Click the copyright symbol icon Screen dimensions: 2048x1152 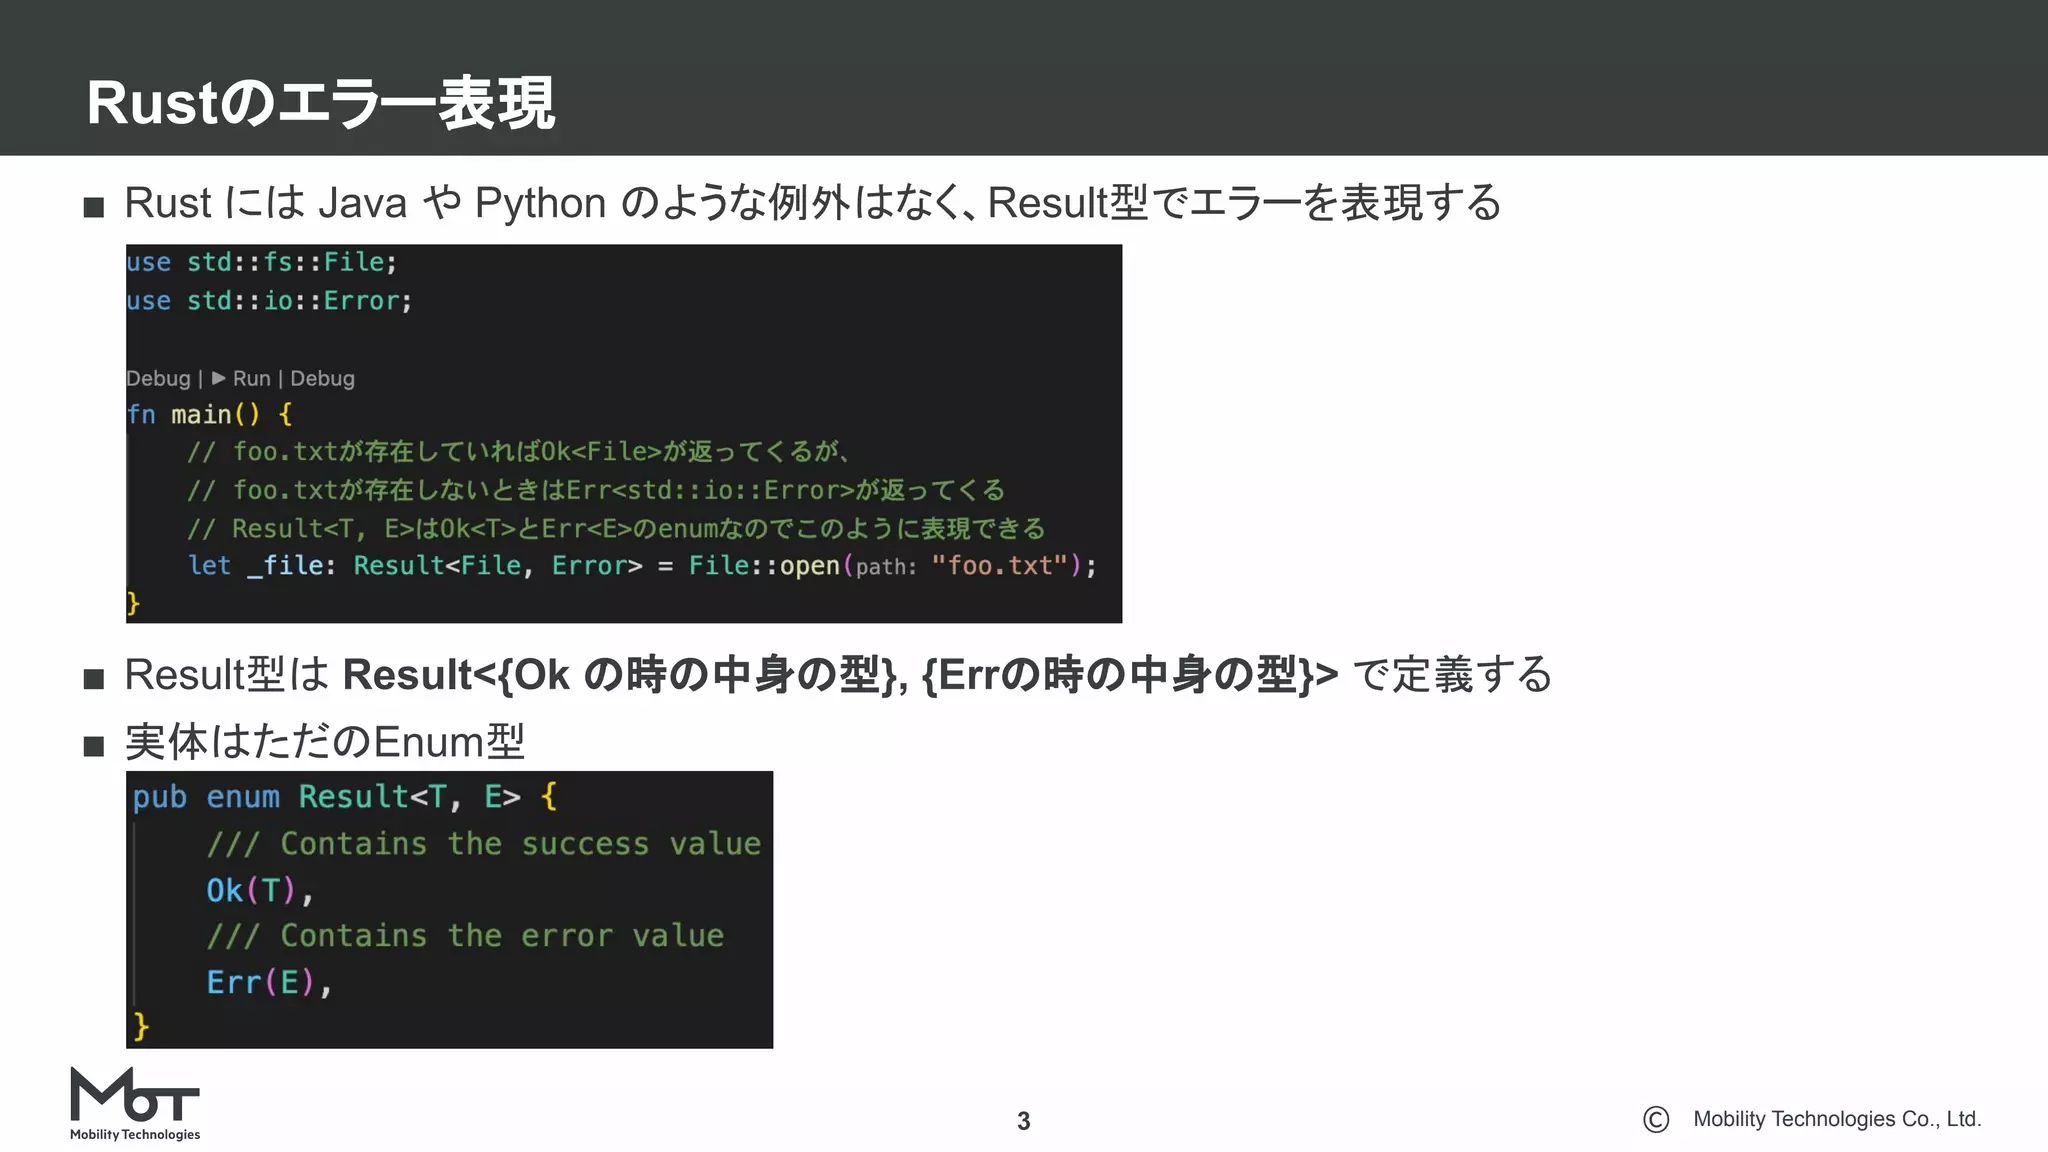pyautogui.click(x=1656, y=1120)
